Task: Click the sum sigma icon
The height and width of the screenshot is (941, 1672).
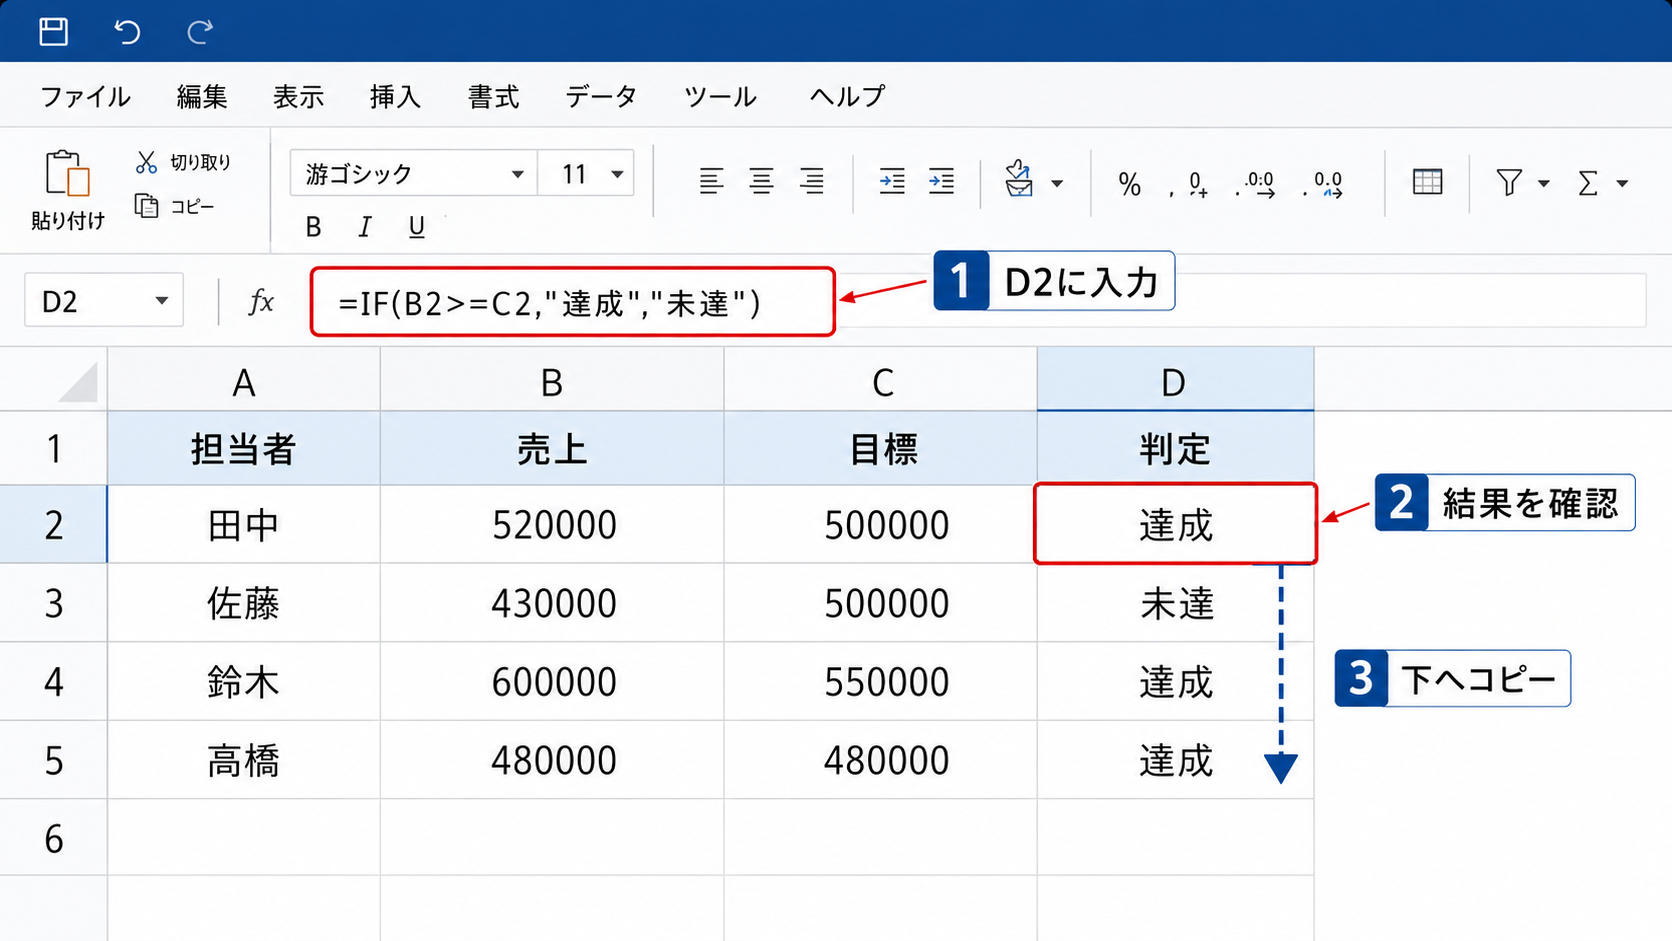Action: pyautogui.click(x=1588, y=183)
